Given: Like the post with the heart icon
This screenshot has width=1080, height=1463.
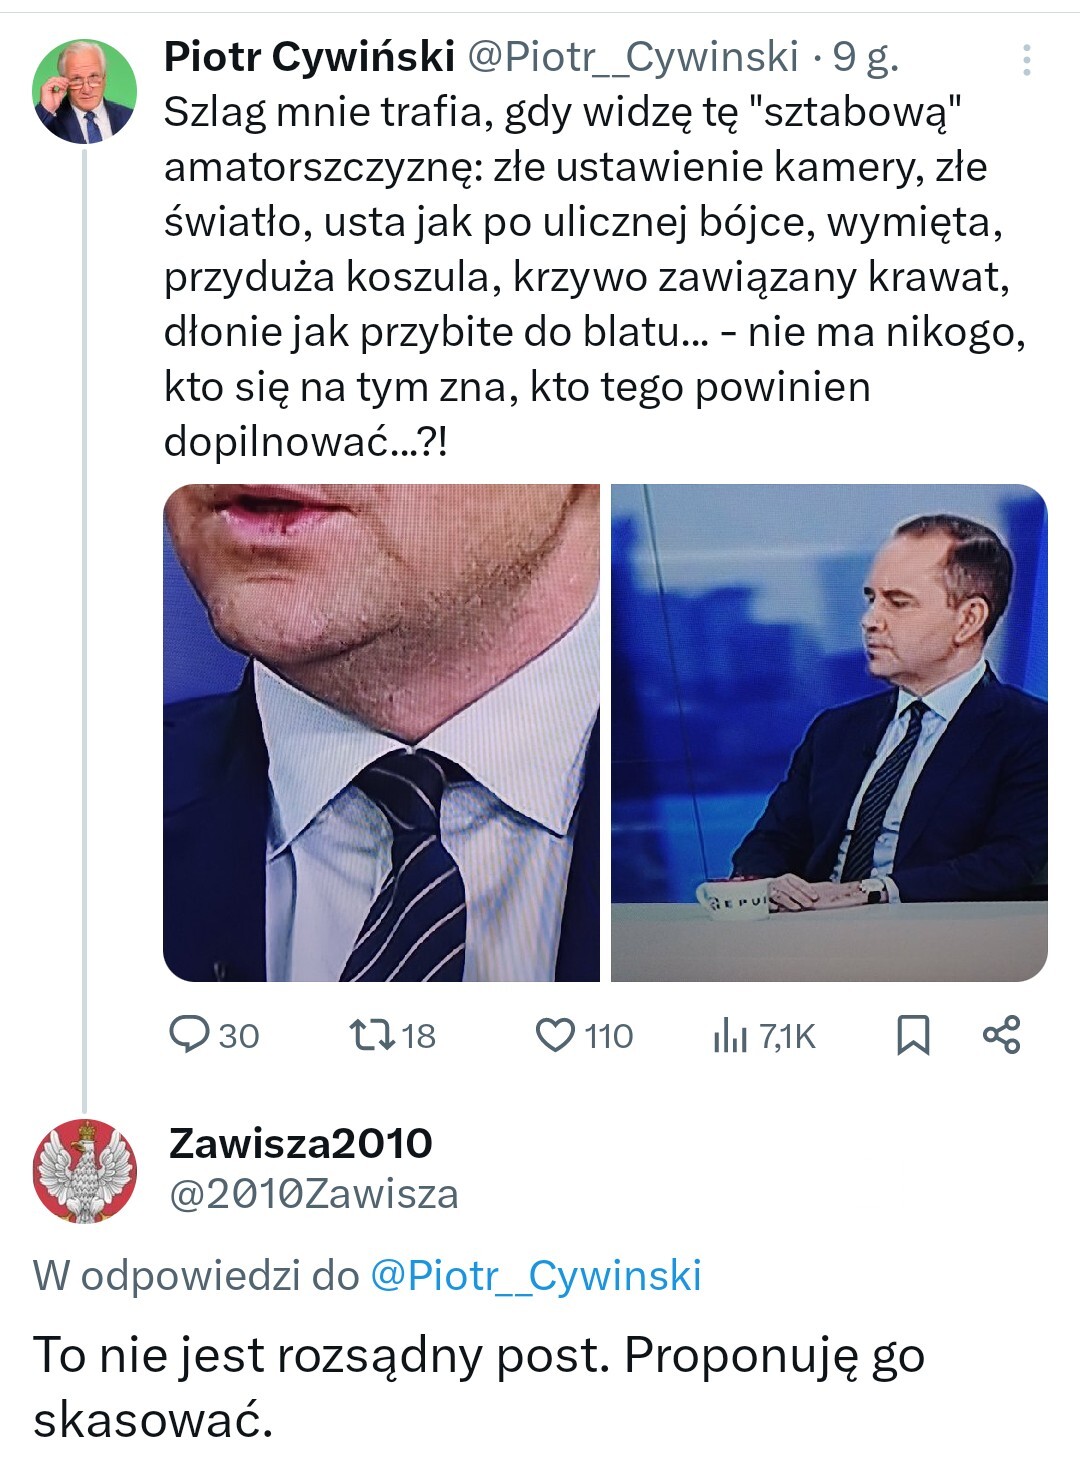Looking at the screenshot, I should [555, 1035].
